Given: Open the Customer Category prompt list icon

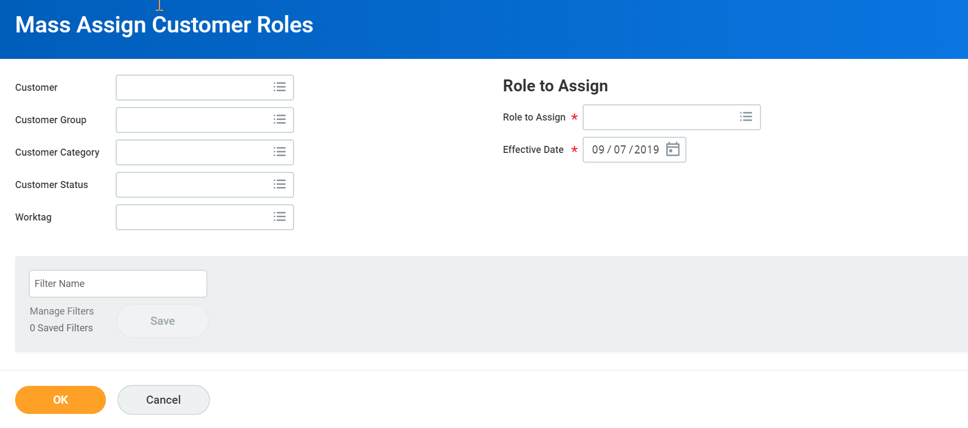Looking at the screenshot, I should (x=280, y=152).
